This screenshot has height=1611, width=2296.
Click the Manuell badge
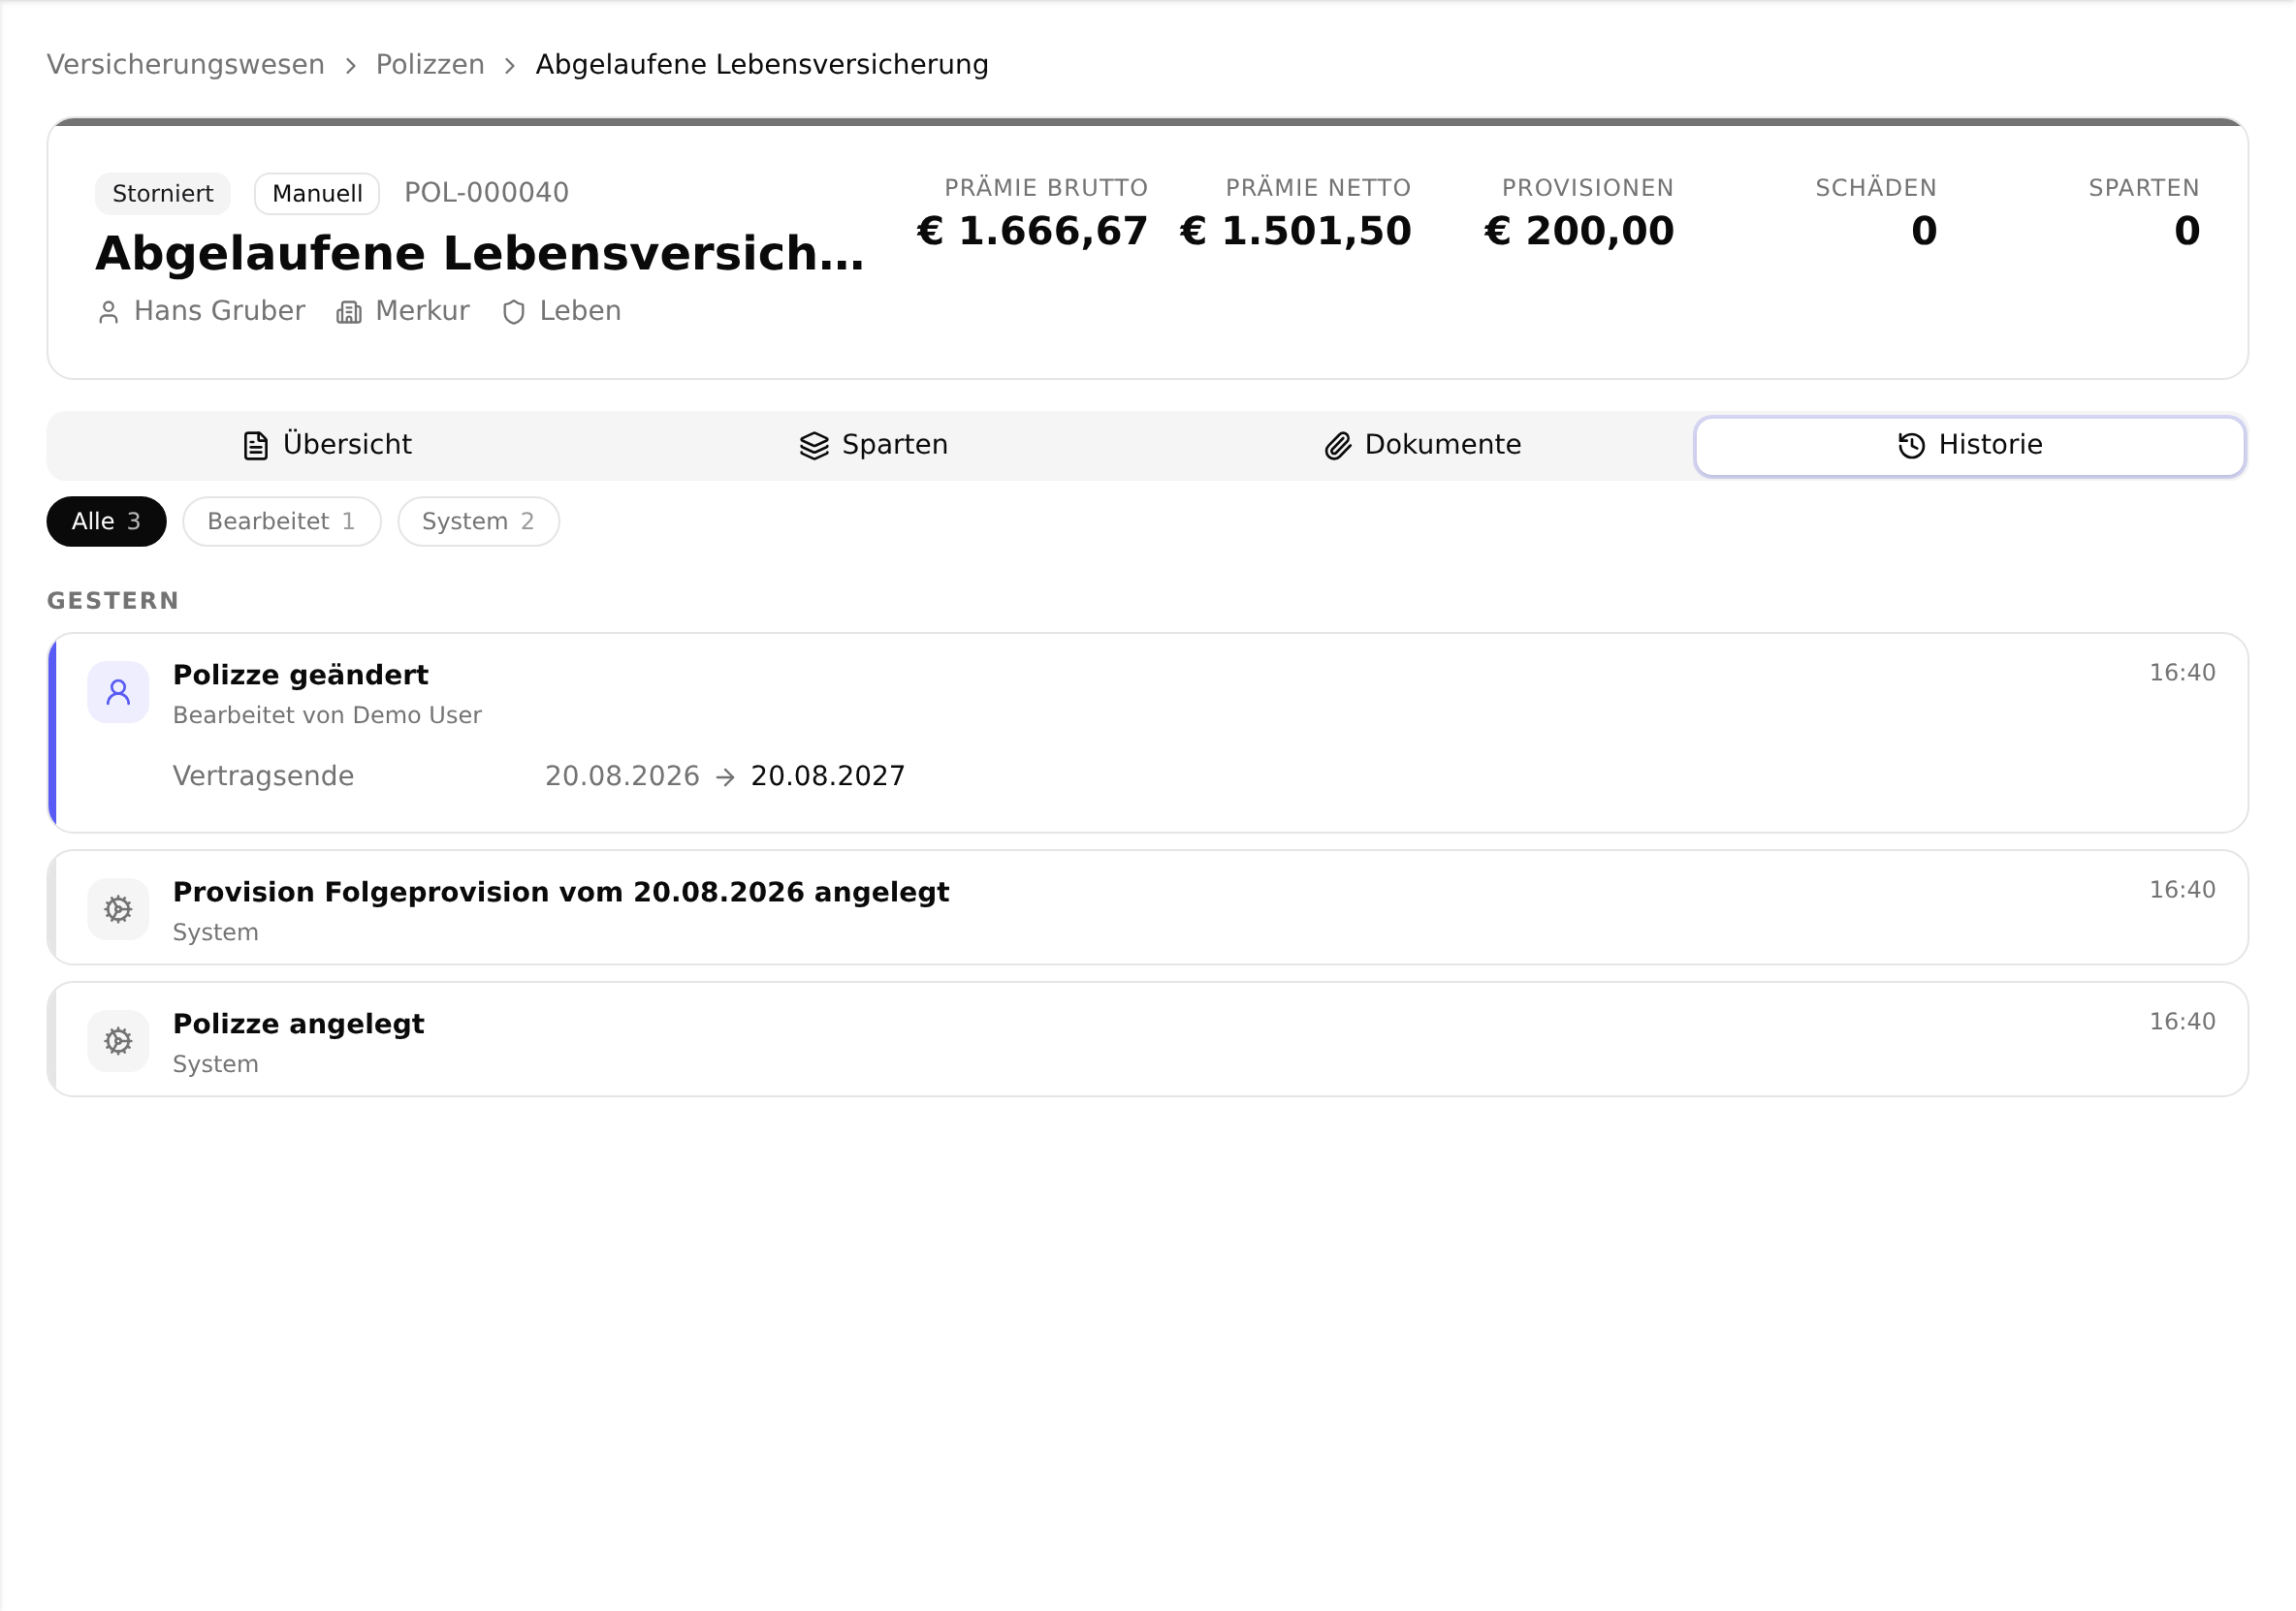click(317, 193)
